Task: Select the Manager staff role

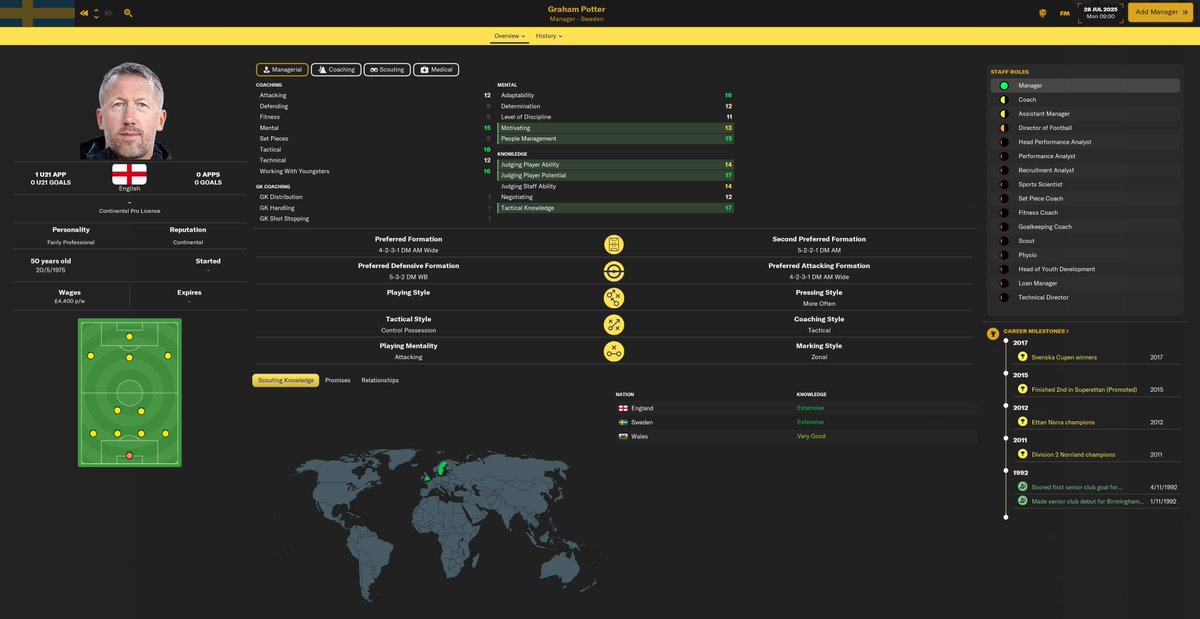Action: 1084,86
